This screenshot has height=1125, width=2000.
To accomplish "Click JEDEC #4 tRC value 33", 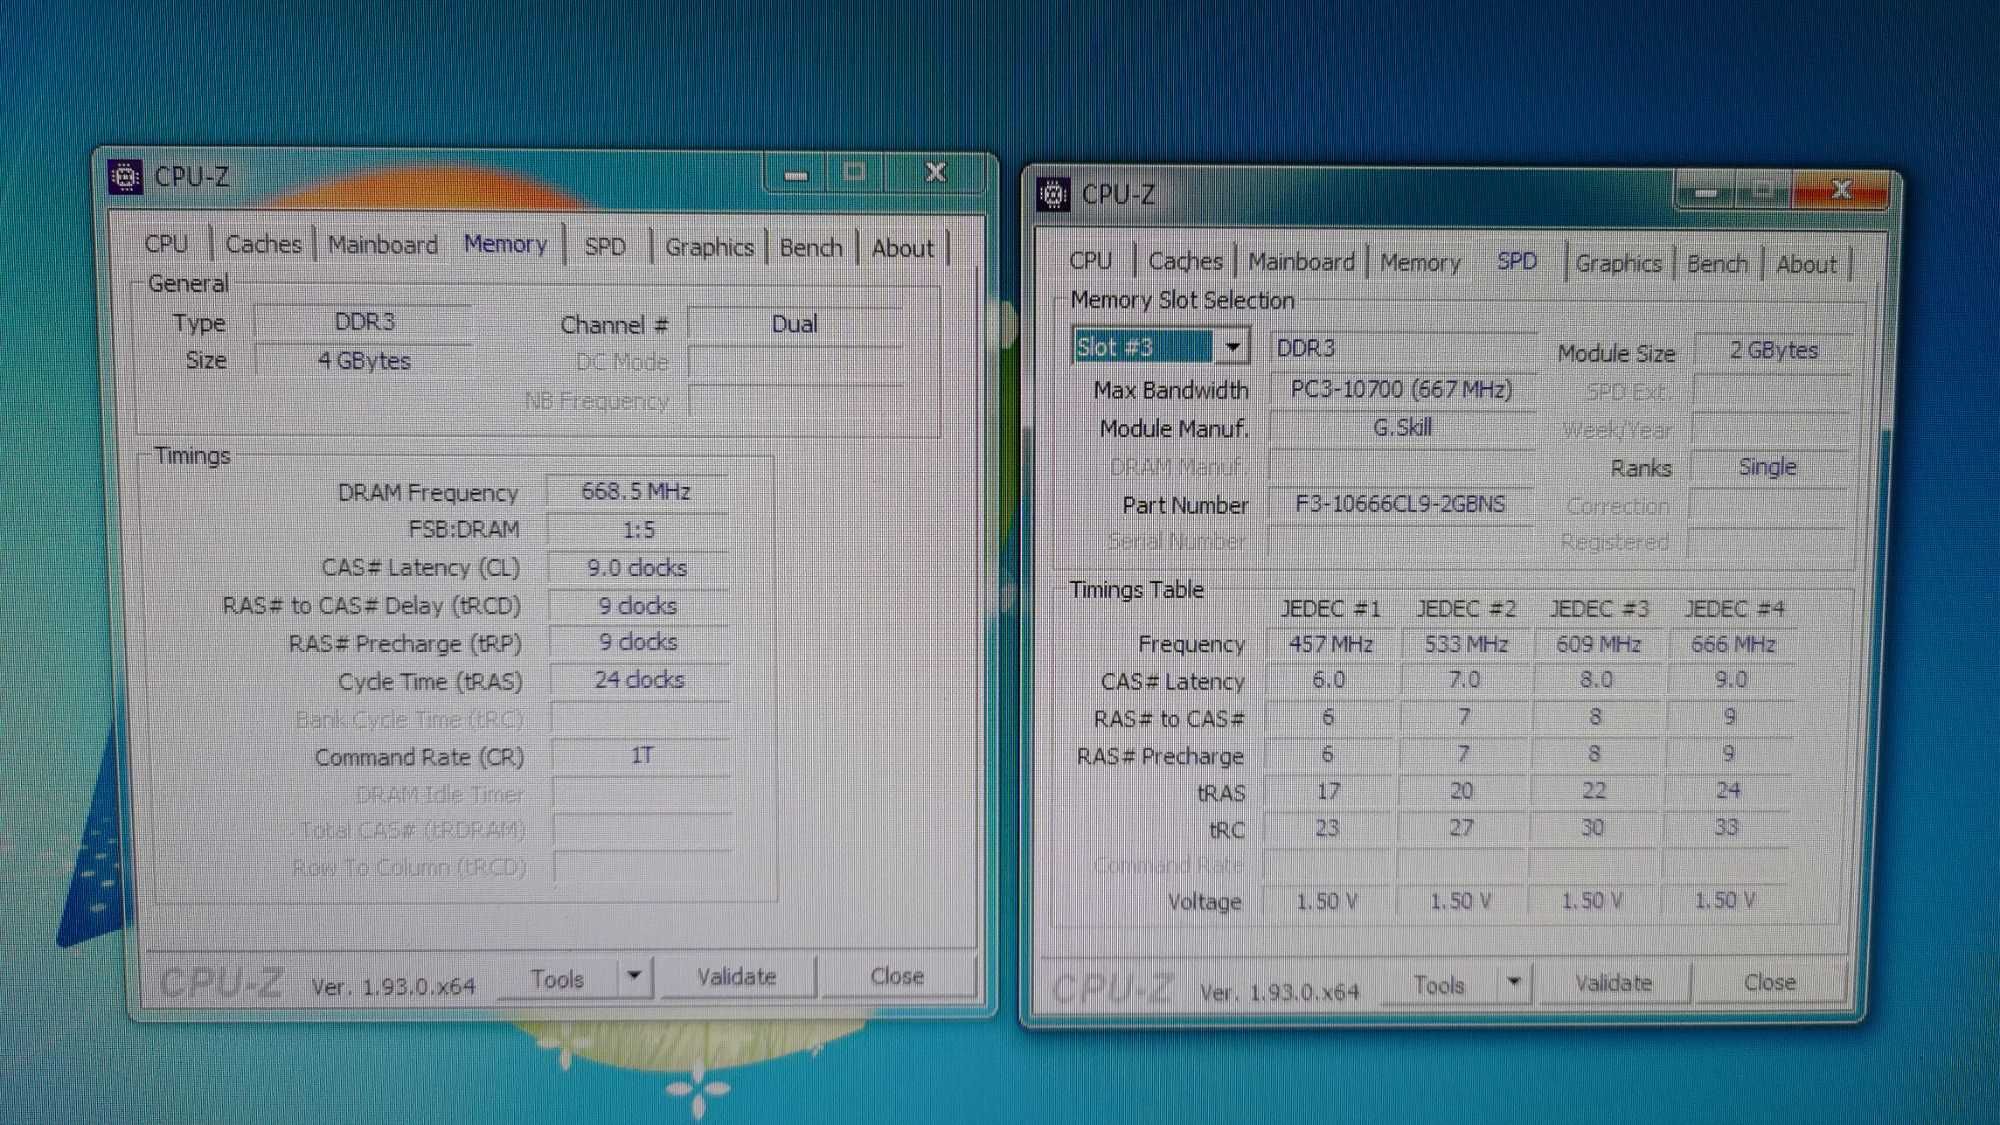I will [1726, 828].
